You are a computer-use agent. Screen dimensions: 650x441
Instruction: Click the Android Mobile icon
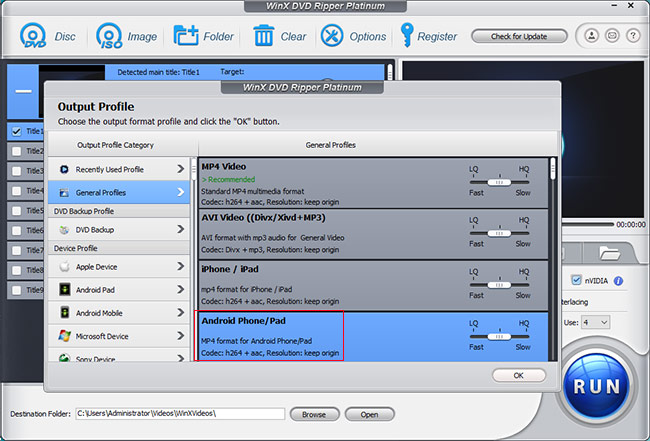64,313
